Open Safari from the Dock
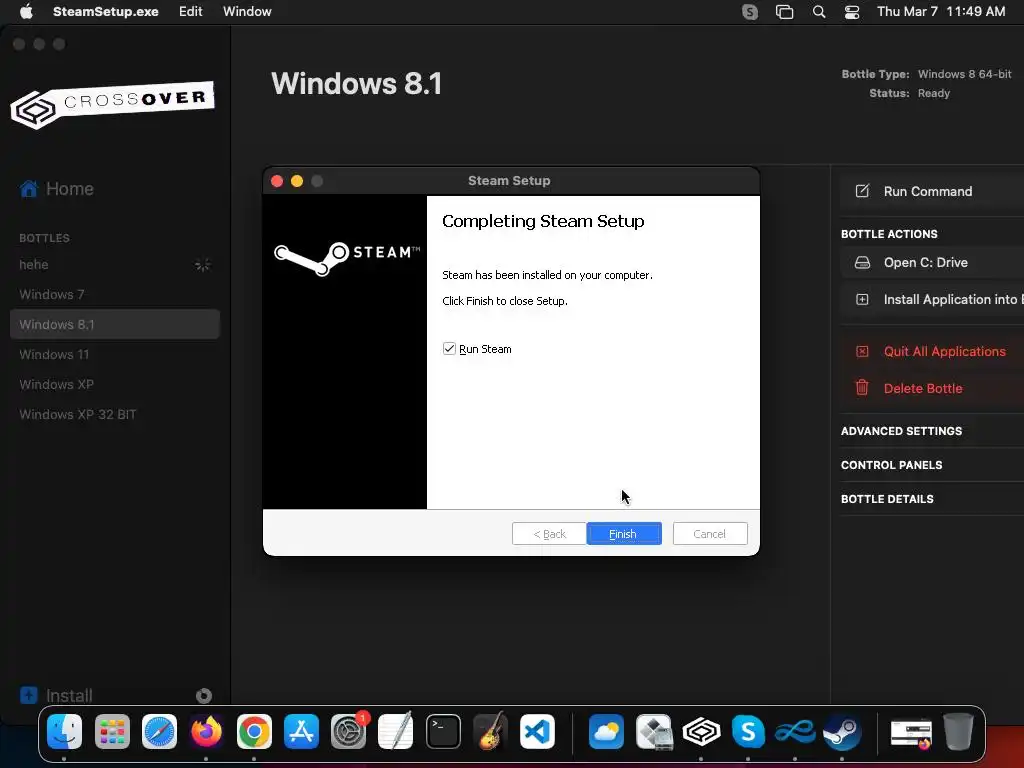 point(159,731)
